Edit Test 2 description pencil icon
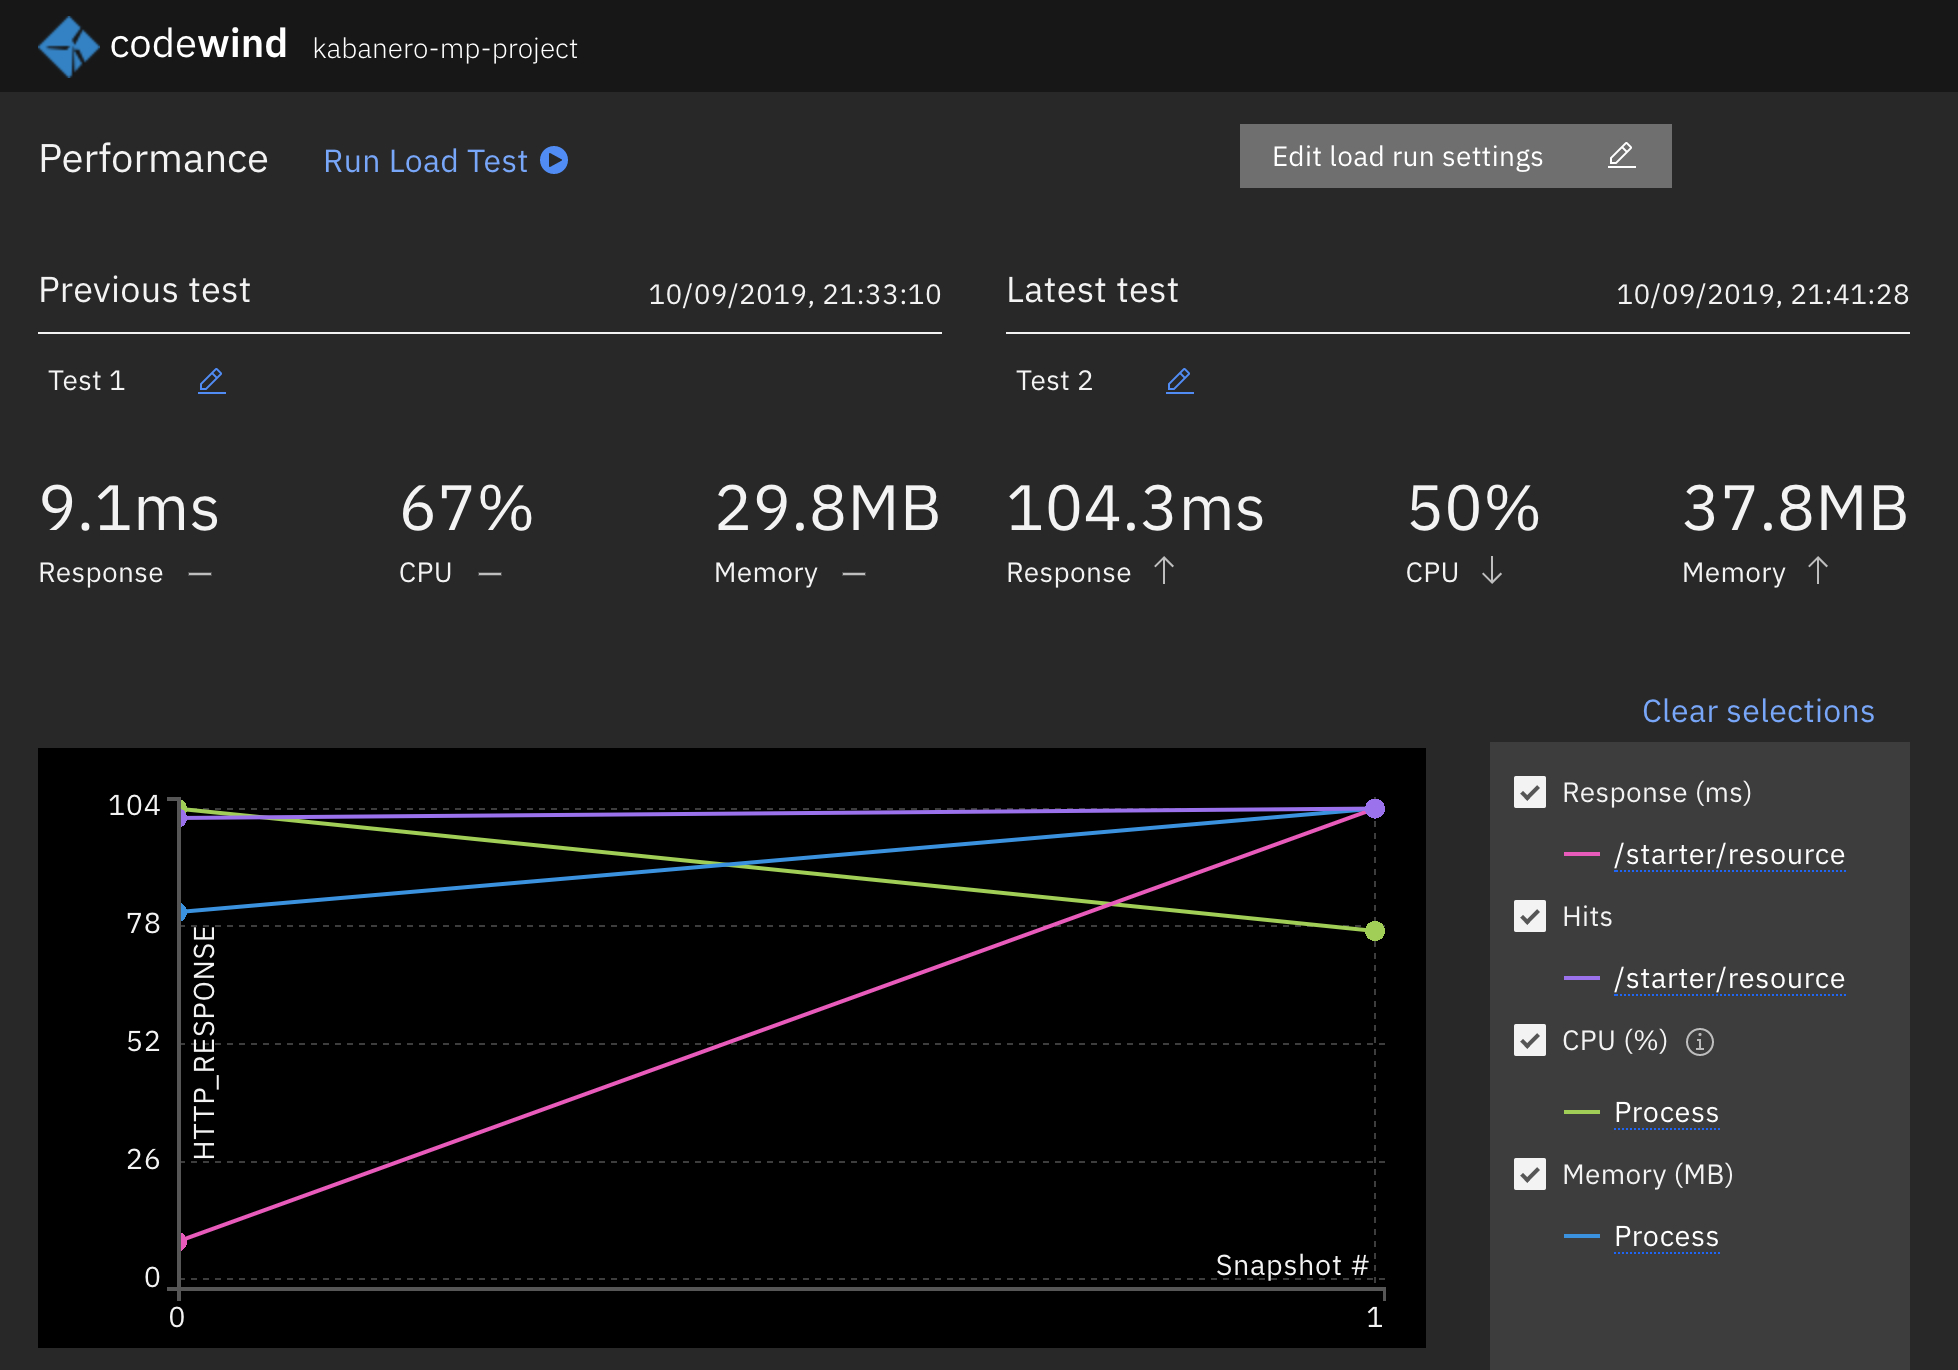The image size is (1958, 1370). point(1179,381)
